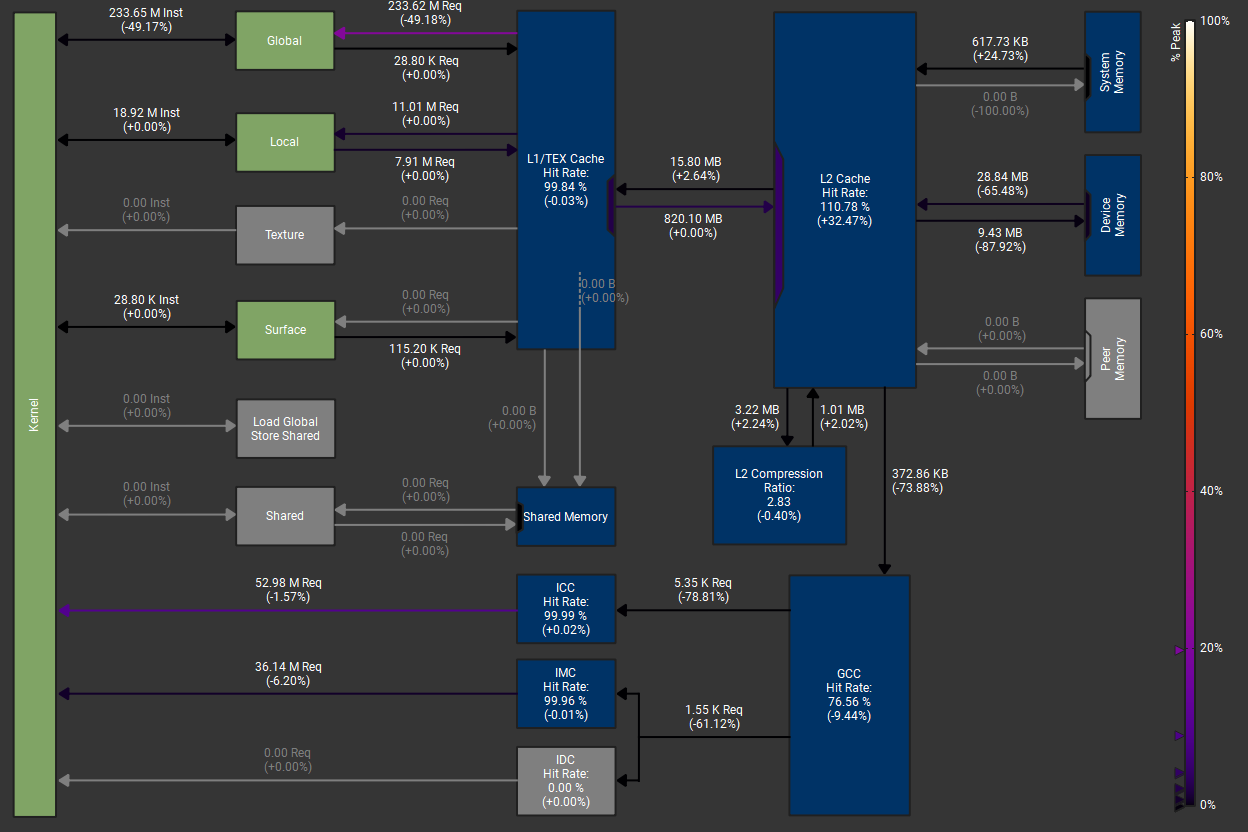Select the Kernel block in the diagram

[x=33, y=415]
